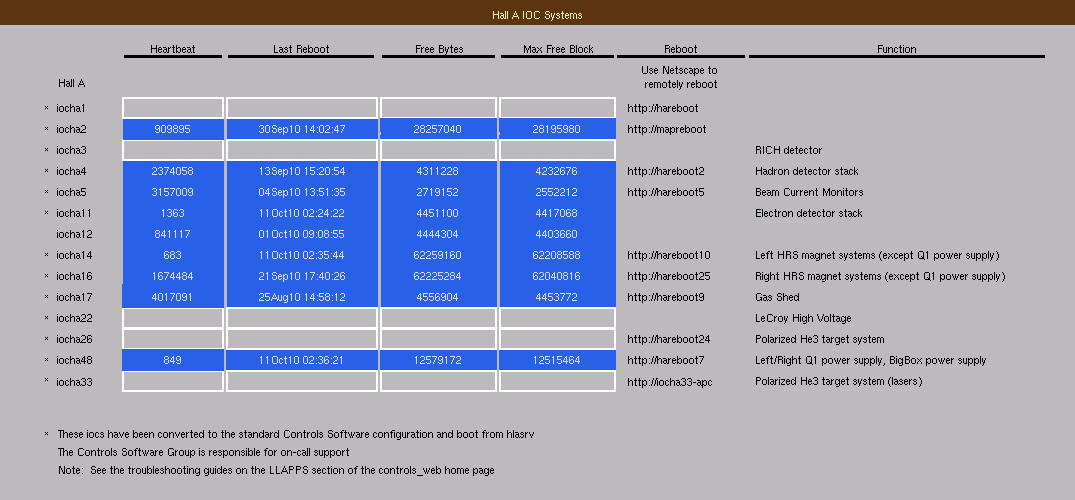
Task: Click last reboot 11Oct10 02:35:44
Action: 302,255
